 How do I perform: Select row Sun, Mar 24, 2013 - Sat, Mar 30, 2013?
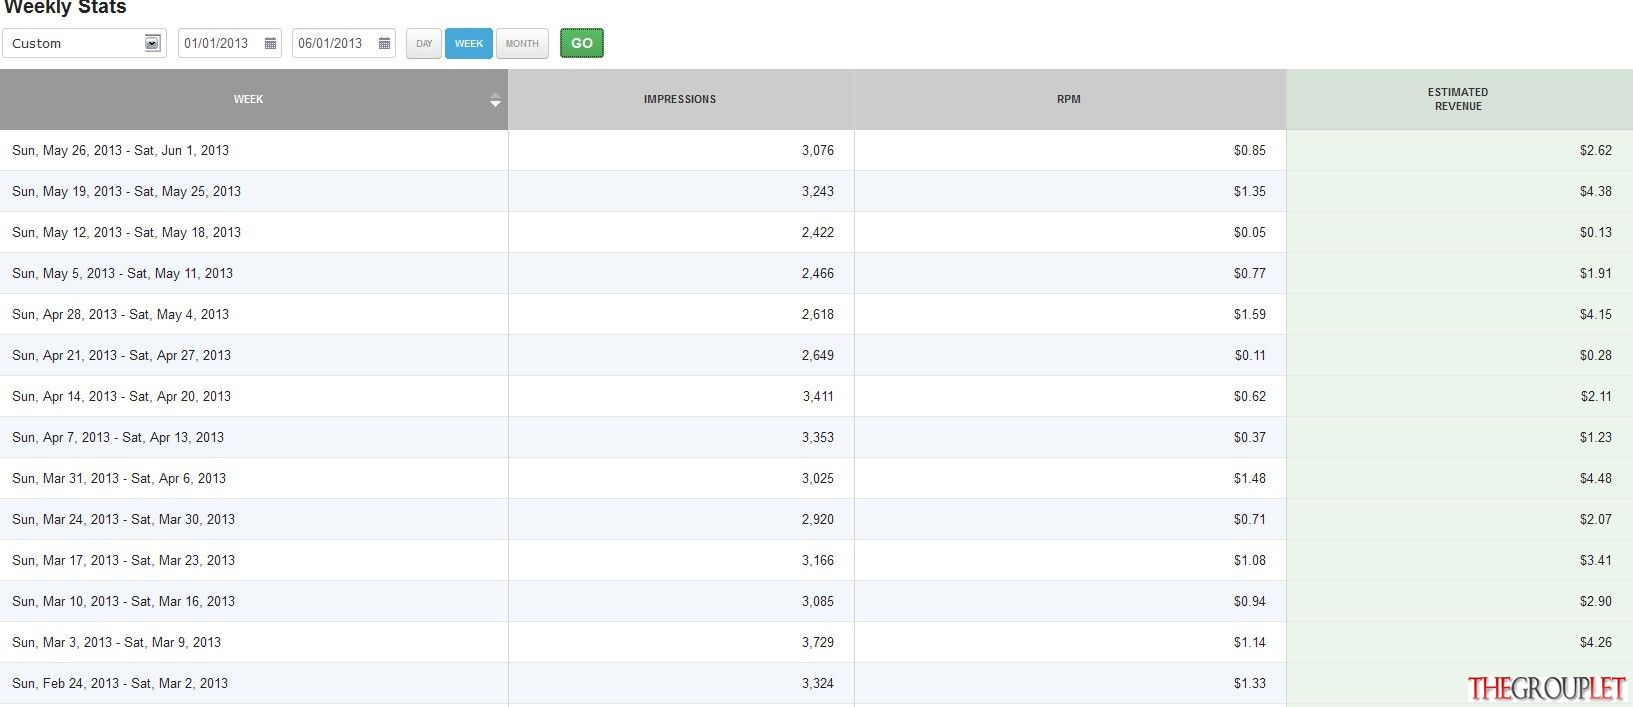[816, 519]
